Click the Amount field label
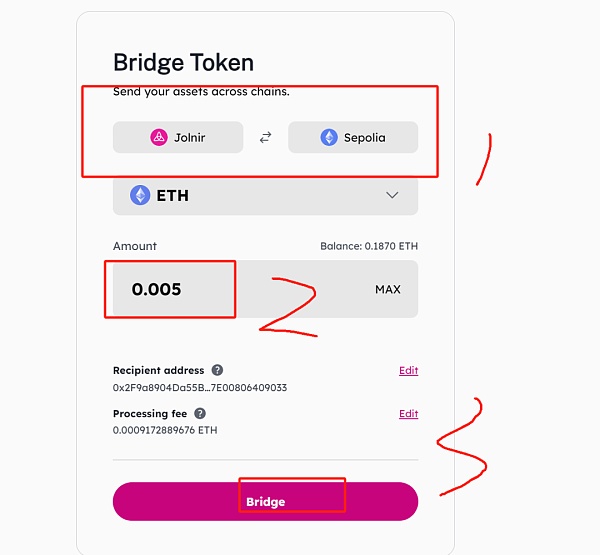This screenshot has height=555, width=600. 135,246
